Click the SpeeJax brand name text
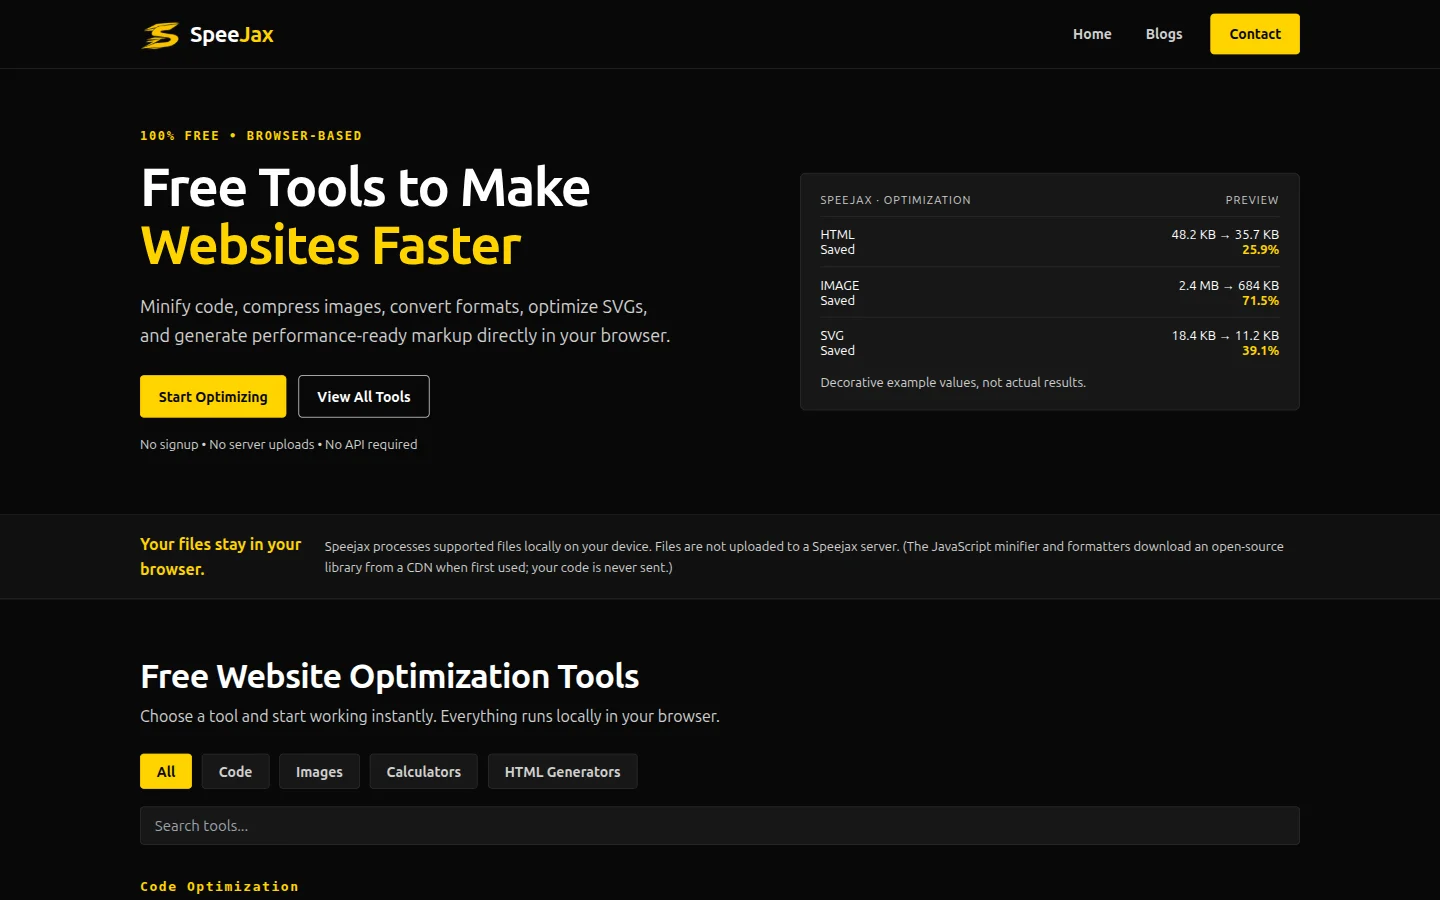Image resolution: width=1440 pixels, height=900 pixels. click(232, 35)
